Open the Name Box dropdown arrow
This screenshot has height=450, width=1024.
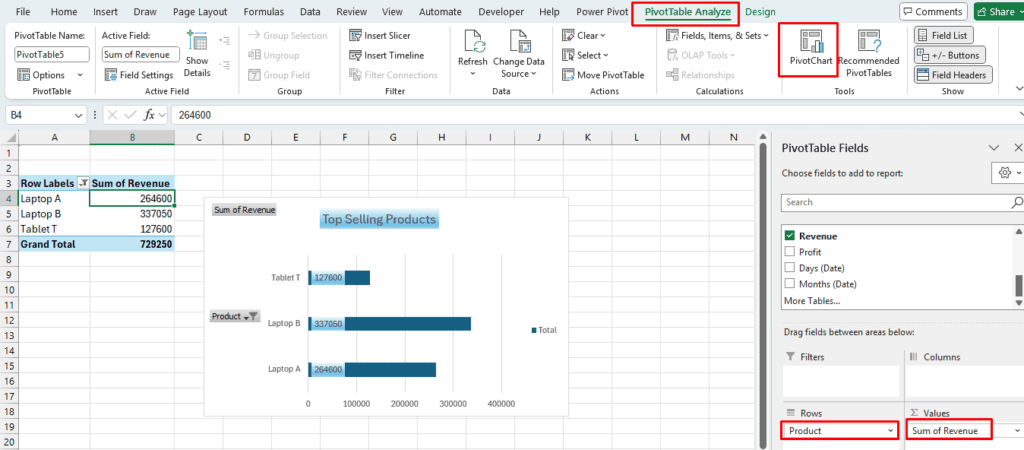coord(79,115)
